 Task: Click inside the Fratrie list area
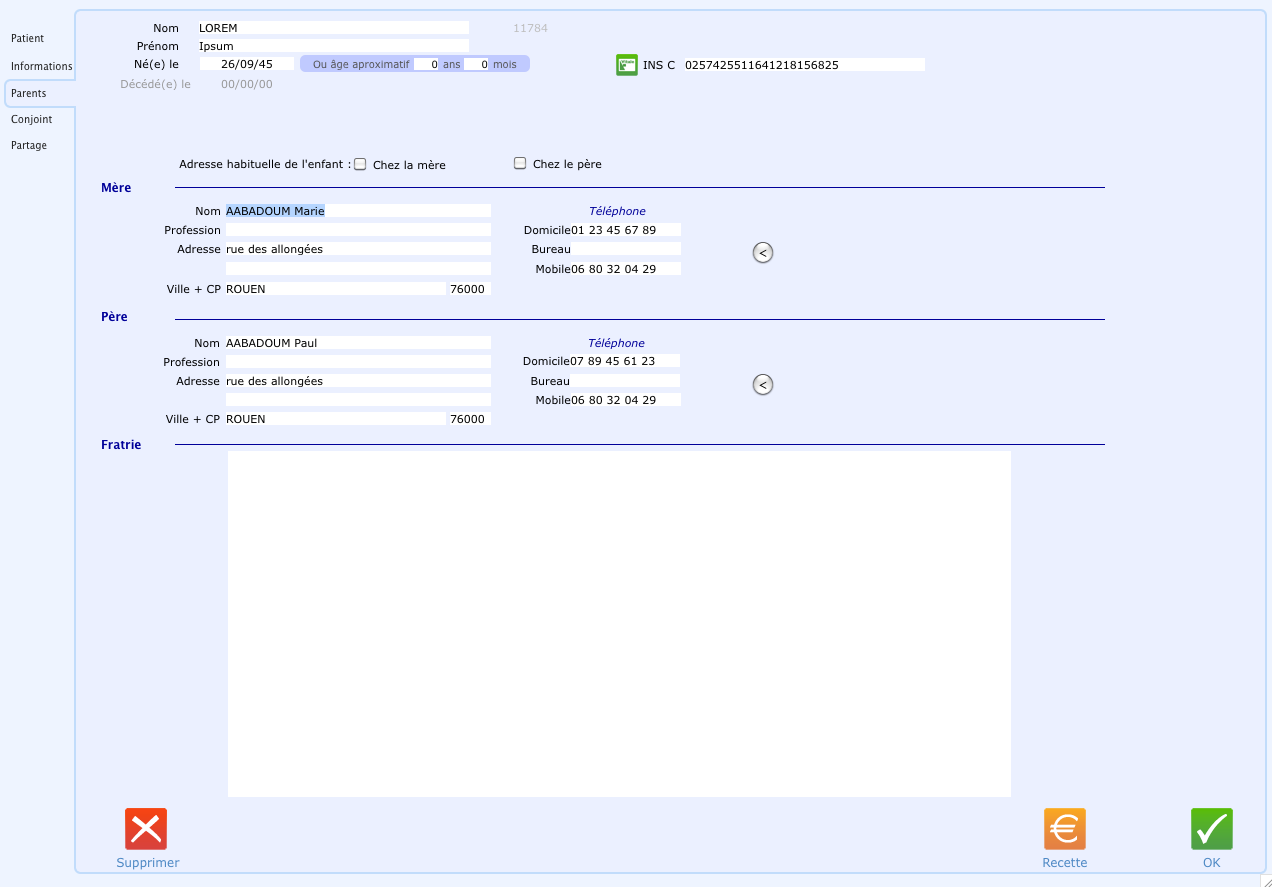[x=619, y=624]
